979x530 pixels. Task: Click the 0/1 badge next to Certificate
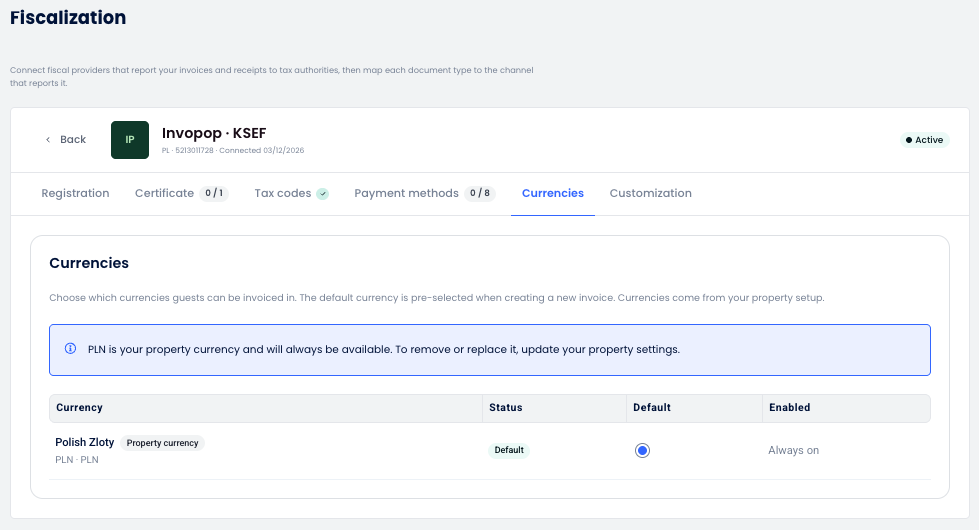214,194
